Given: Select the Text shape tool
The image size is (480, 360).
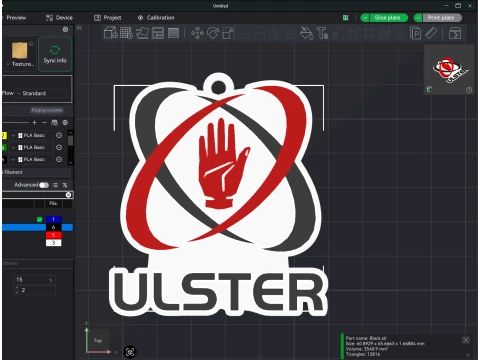Looking at the screenshot, I should point(322,33).
